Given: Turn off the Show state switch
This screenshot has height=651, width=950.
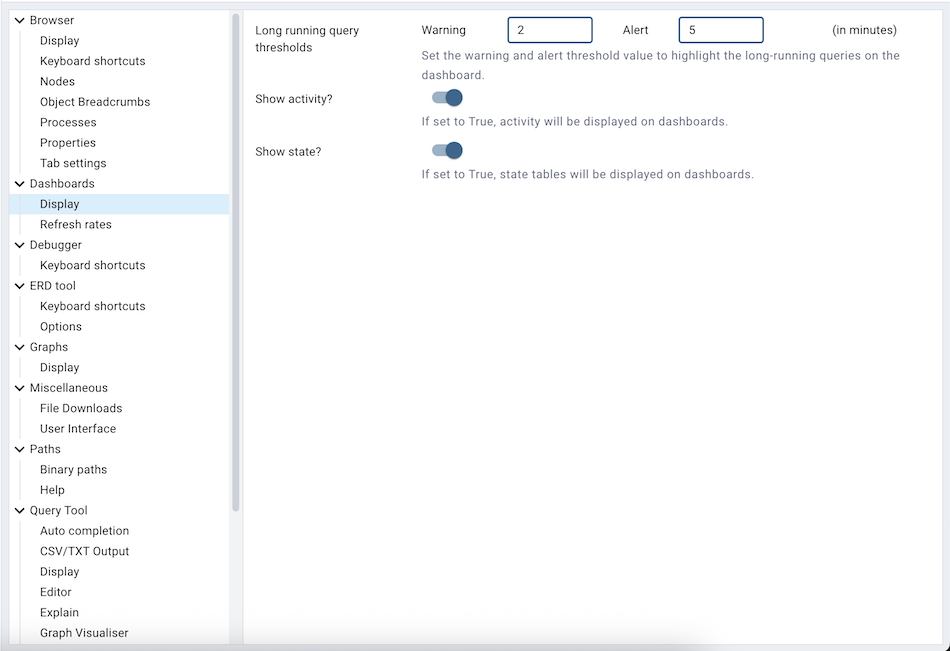Looking at the screenshot, I should (446, 150).
